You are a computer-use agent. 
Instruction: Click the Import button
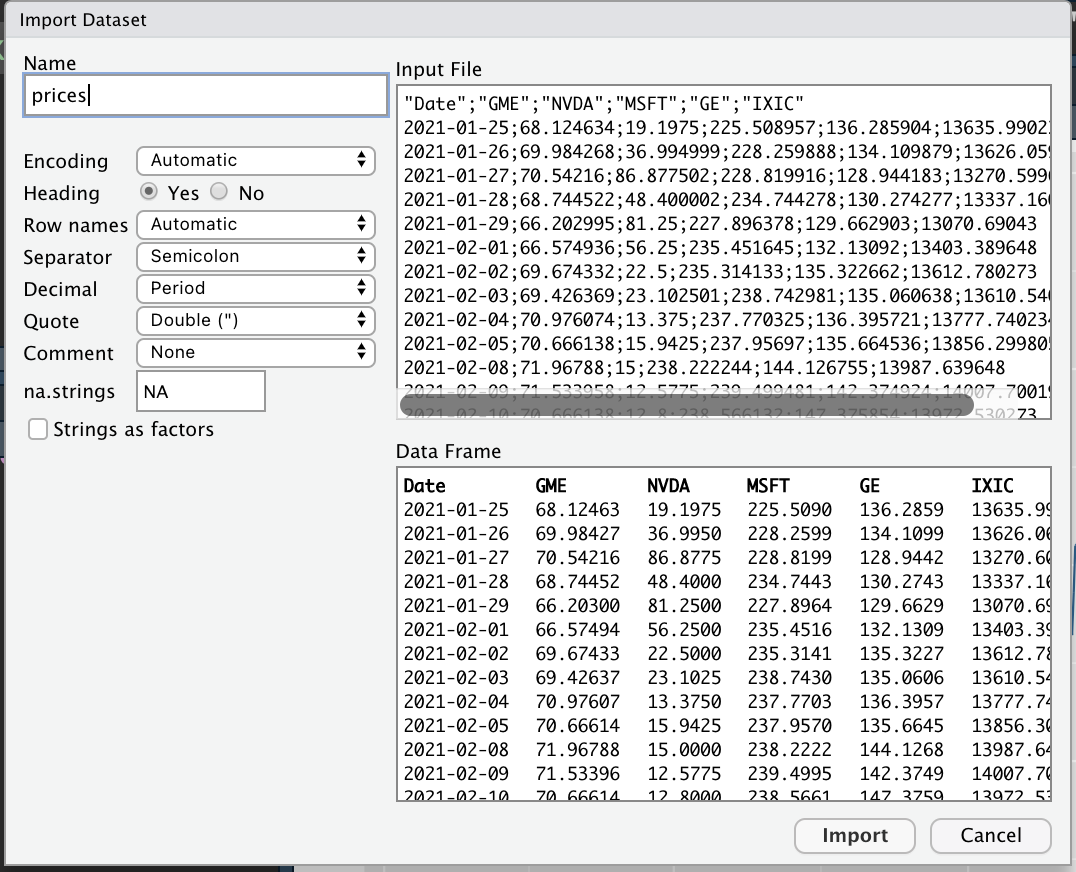pos(854,836)
